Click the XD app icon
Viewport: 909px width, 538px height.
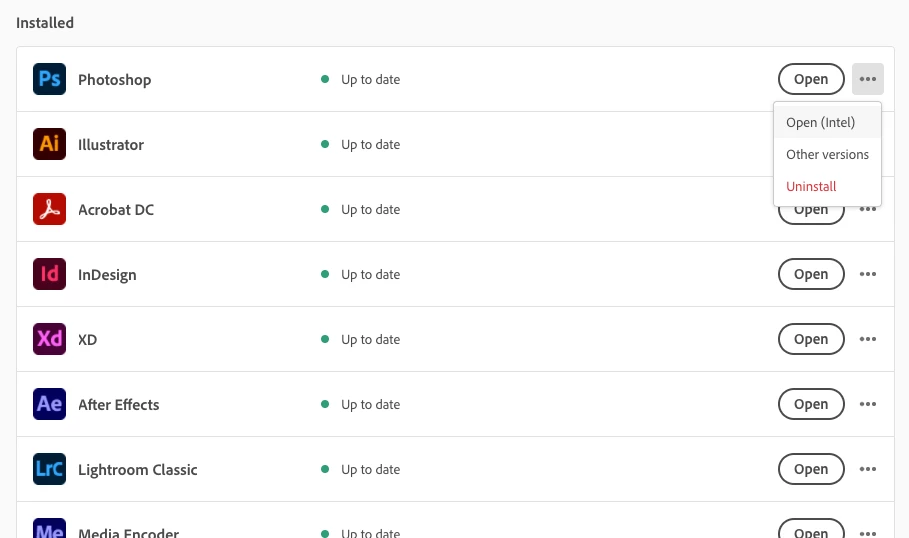click(x=49, y=339)
